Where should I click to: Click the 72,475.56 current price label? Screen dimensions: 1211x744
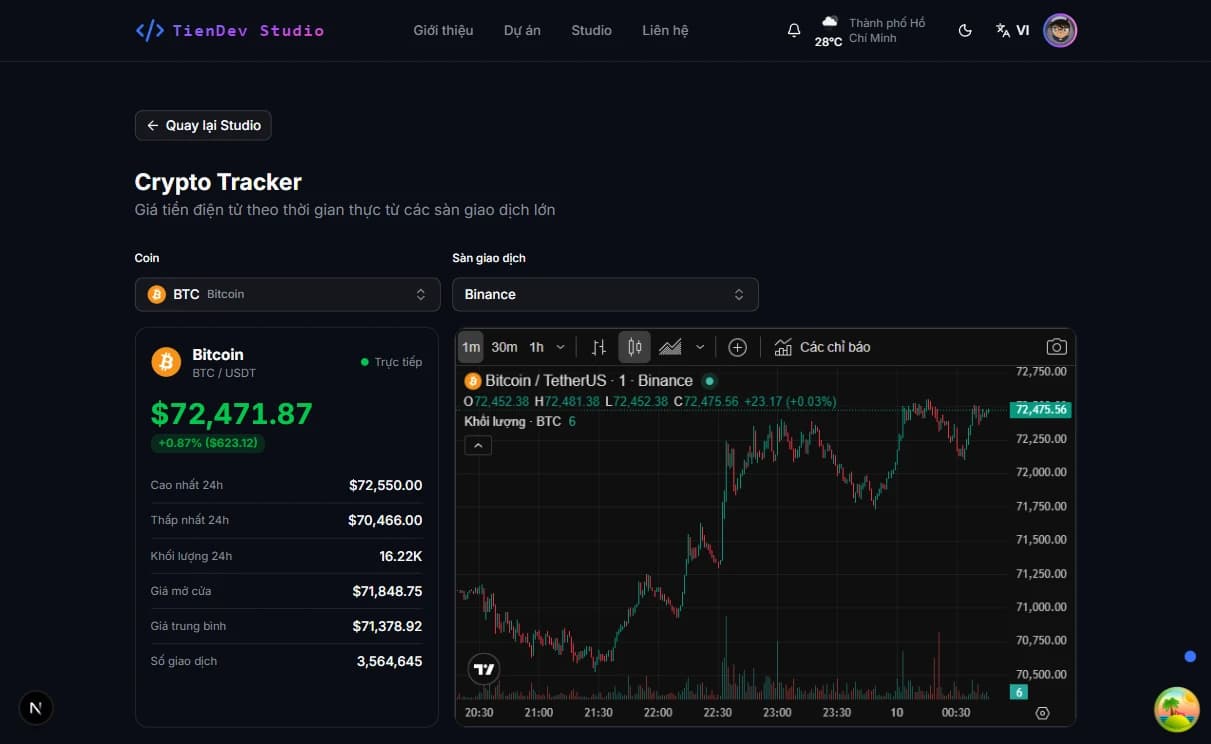(1041, 410)
